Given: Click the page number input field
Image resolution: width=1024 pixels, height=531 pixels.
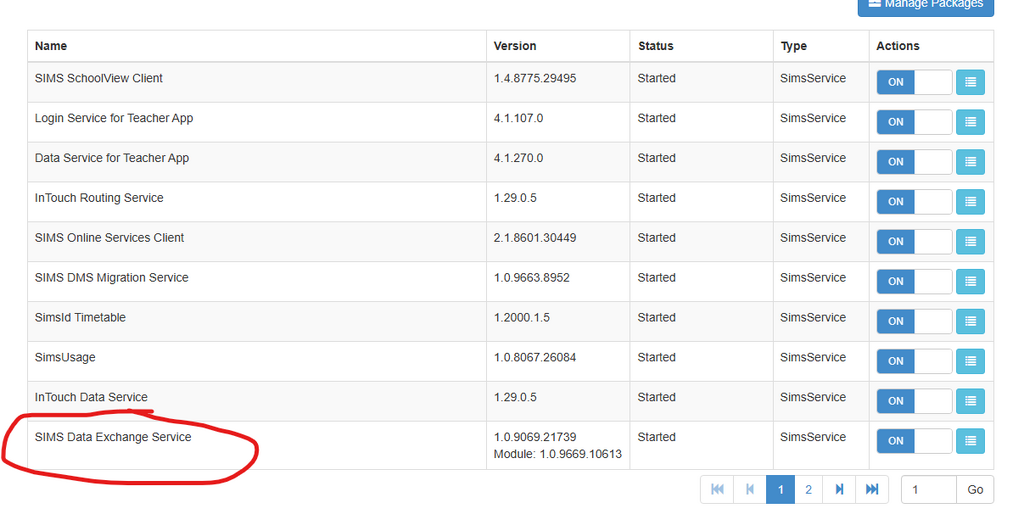Looking at the screenshot, I should coord(929,490).
